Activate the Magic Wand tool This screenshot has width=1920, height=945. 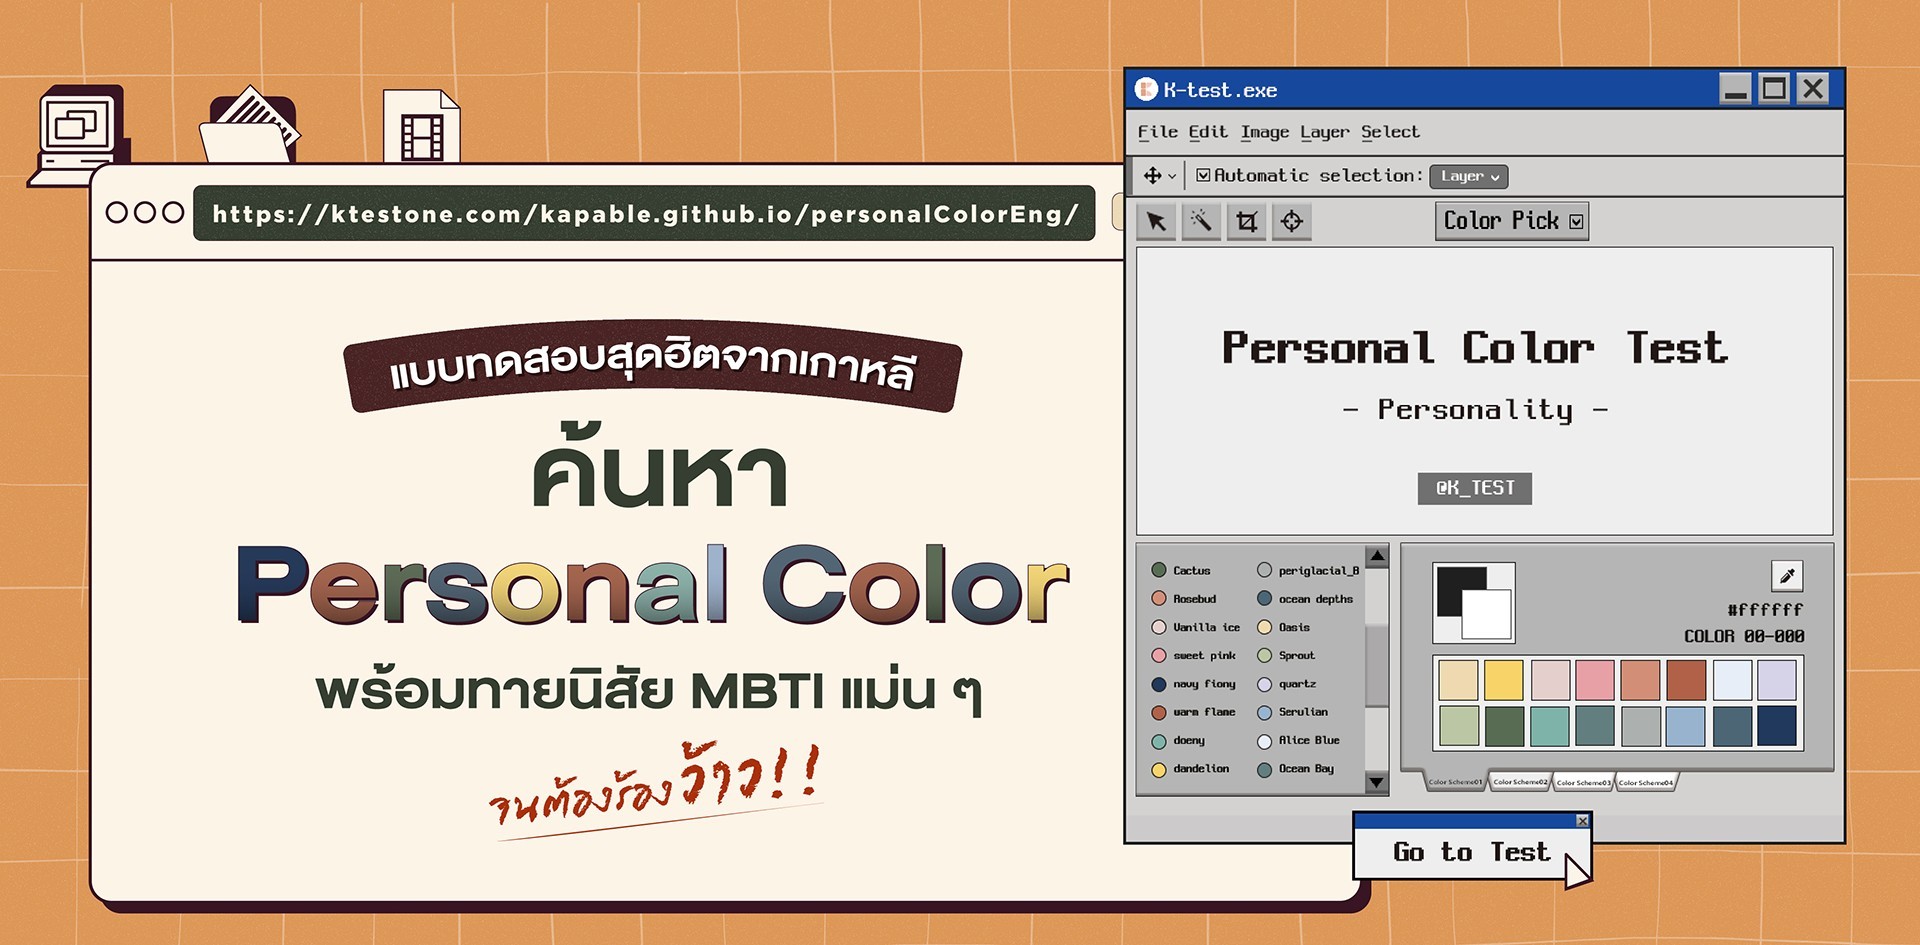[1201, 221]
